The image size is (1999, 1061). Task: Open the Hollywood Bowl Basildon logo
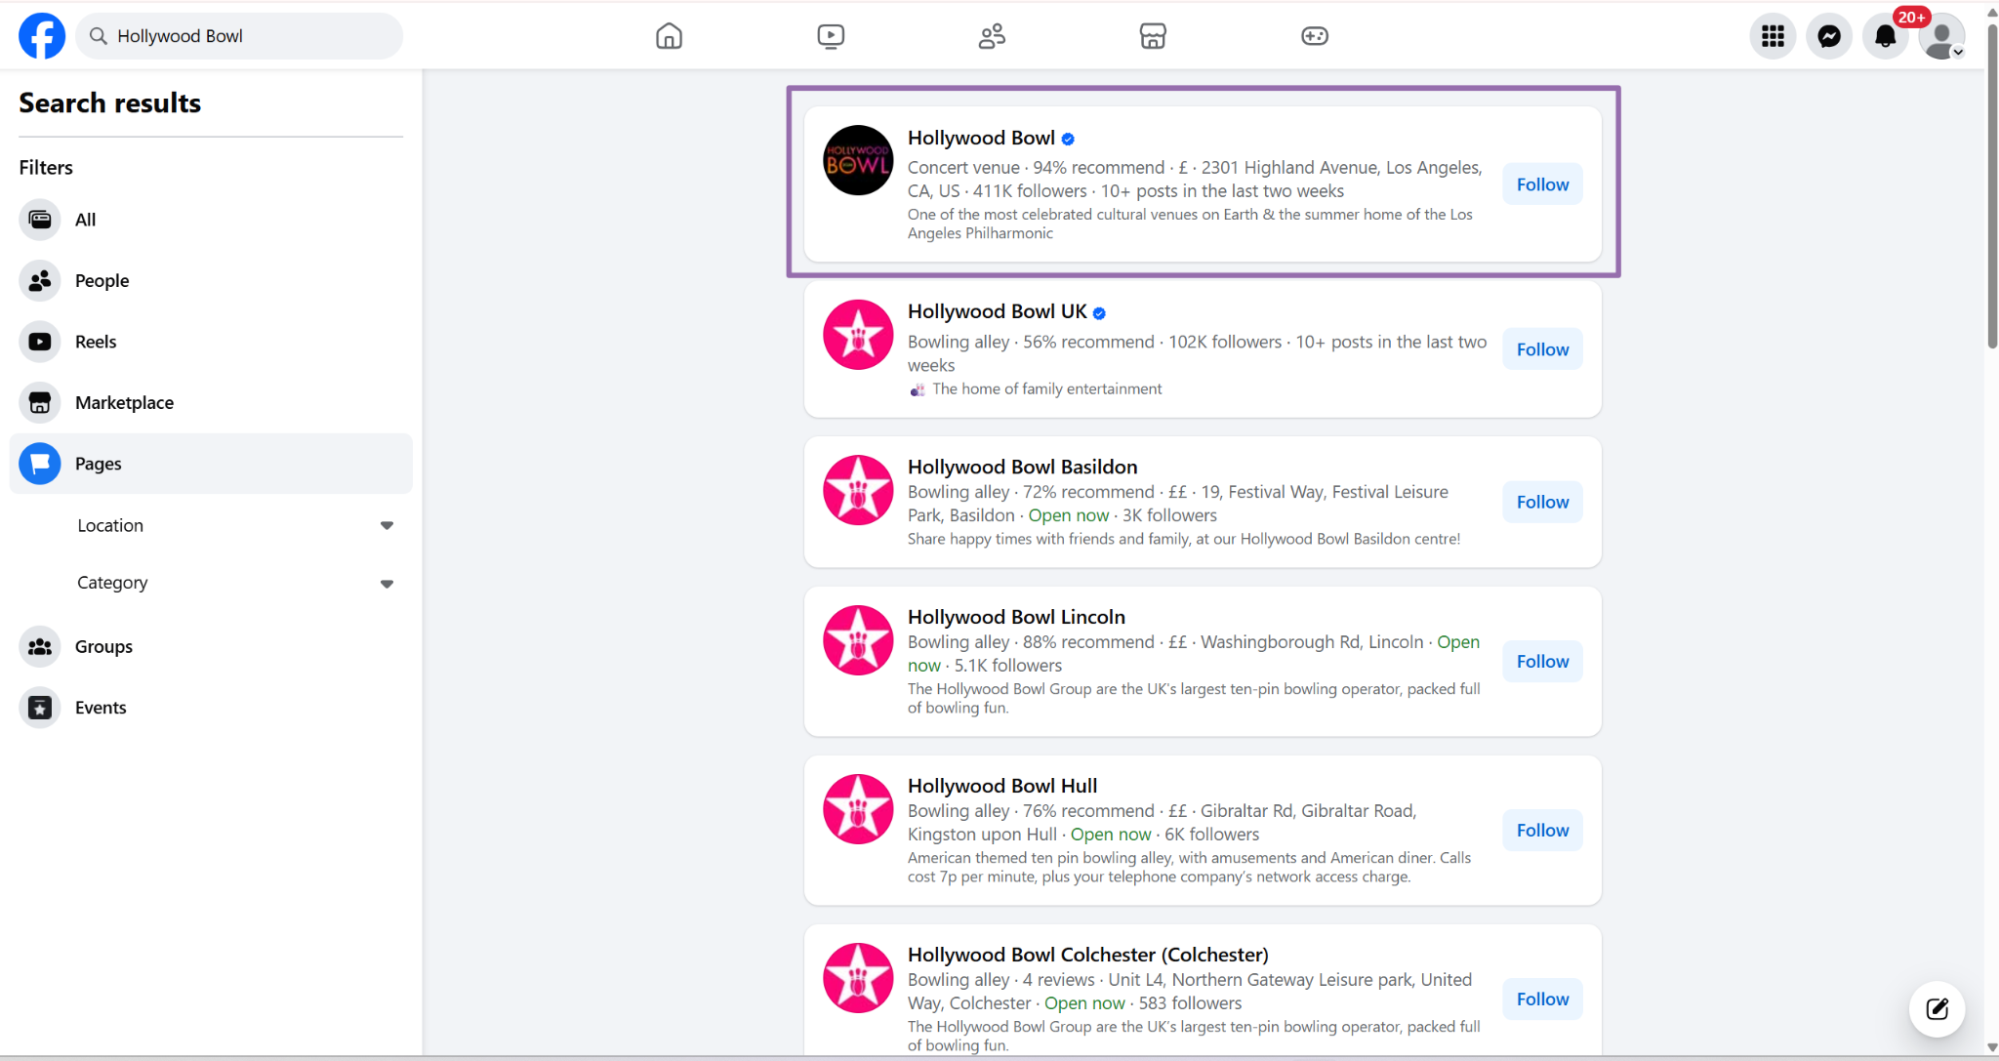click(x=858, y=490)
